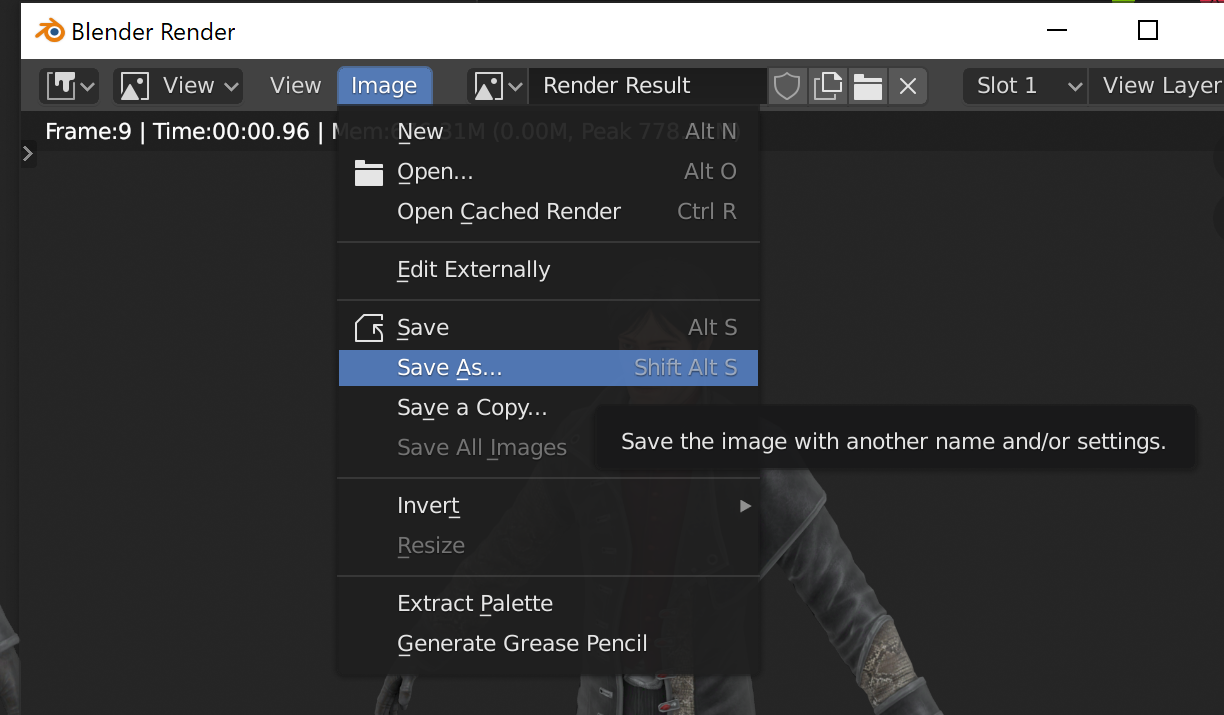The width and height of the screenshot is (1224, 715).
Task: Open the Slot 1 dropdown
Action: point(1025,86)
